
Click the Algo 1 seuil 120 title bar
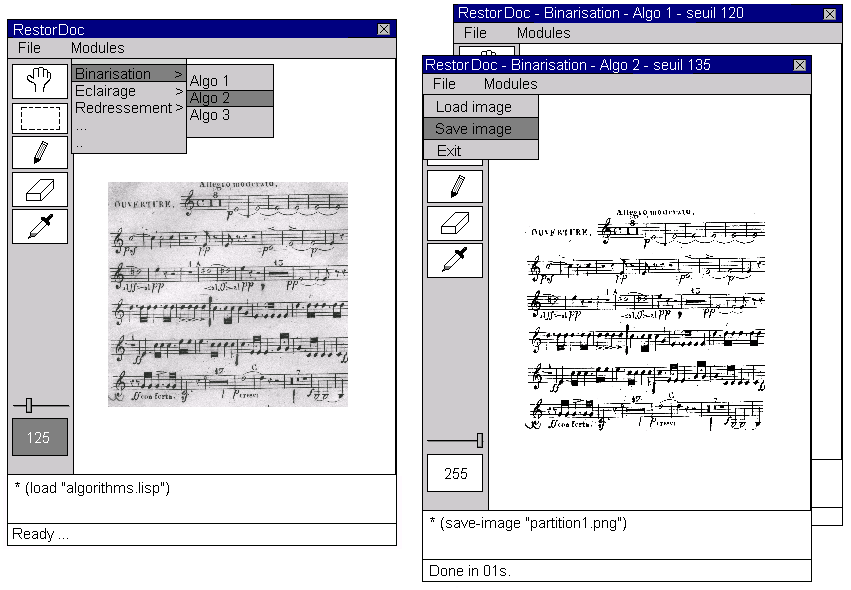tap(647, 14)
